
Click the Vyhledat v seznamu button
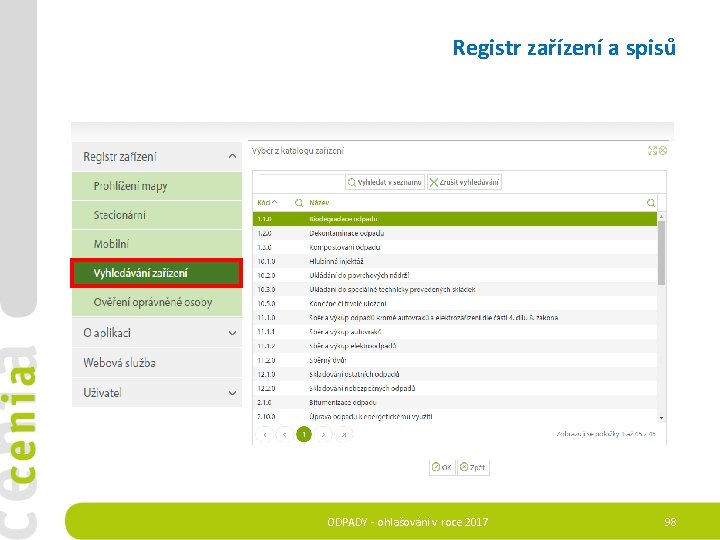385,182
